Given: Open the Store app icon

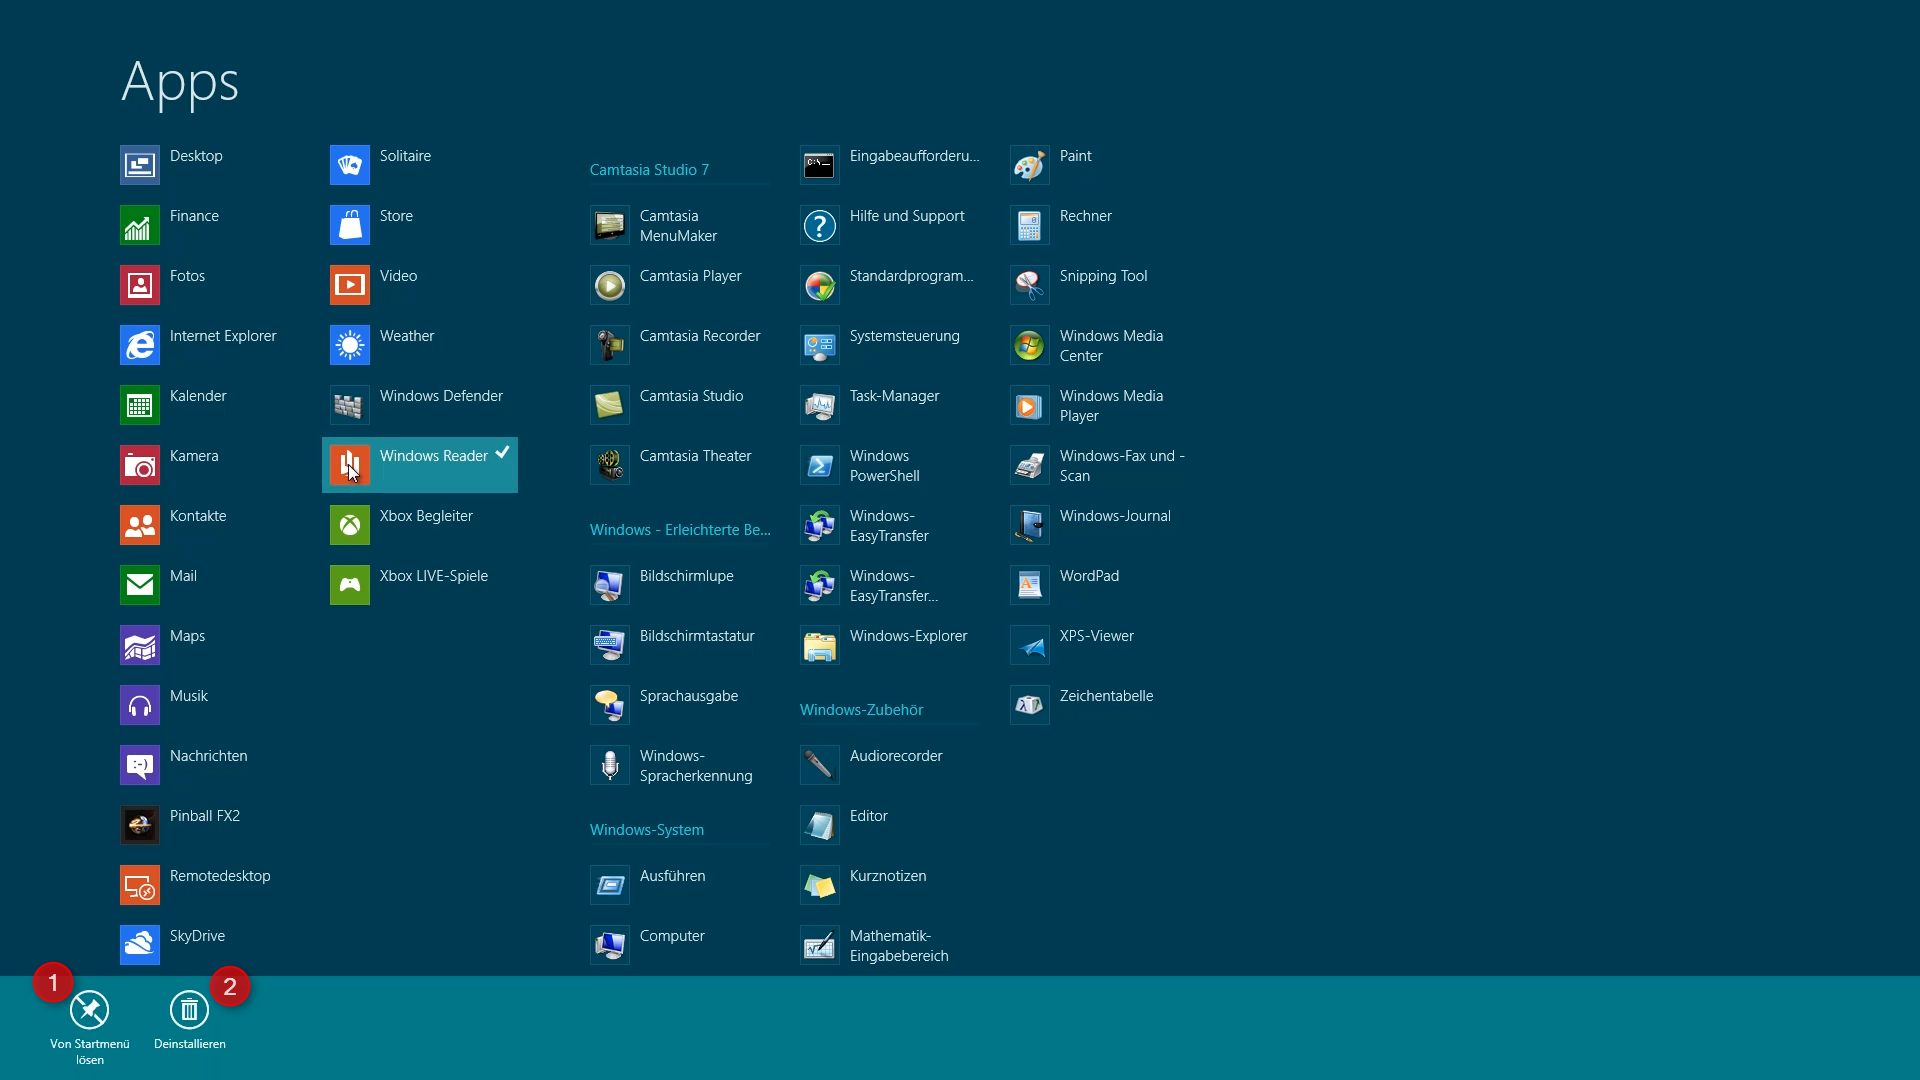Looking at the screenshot, I should pos(350,225).
